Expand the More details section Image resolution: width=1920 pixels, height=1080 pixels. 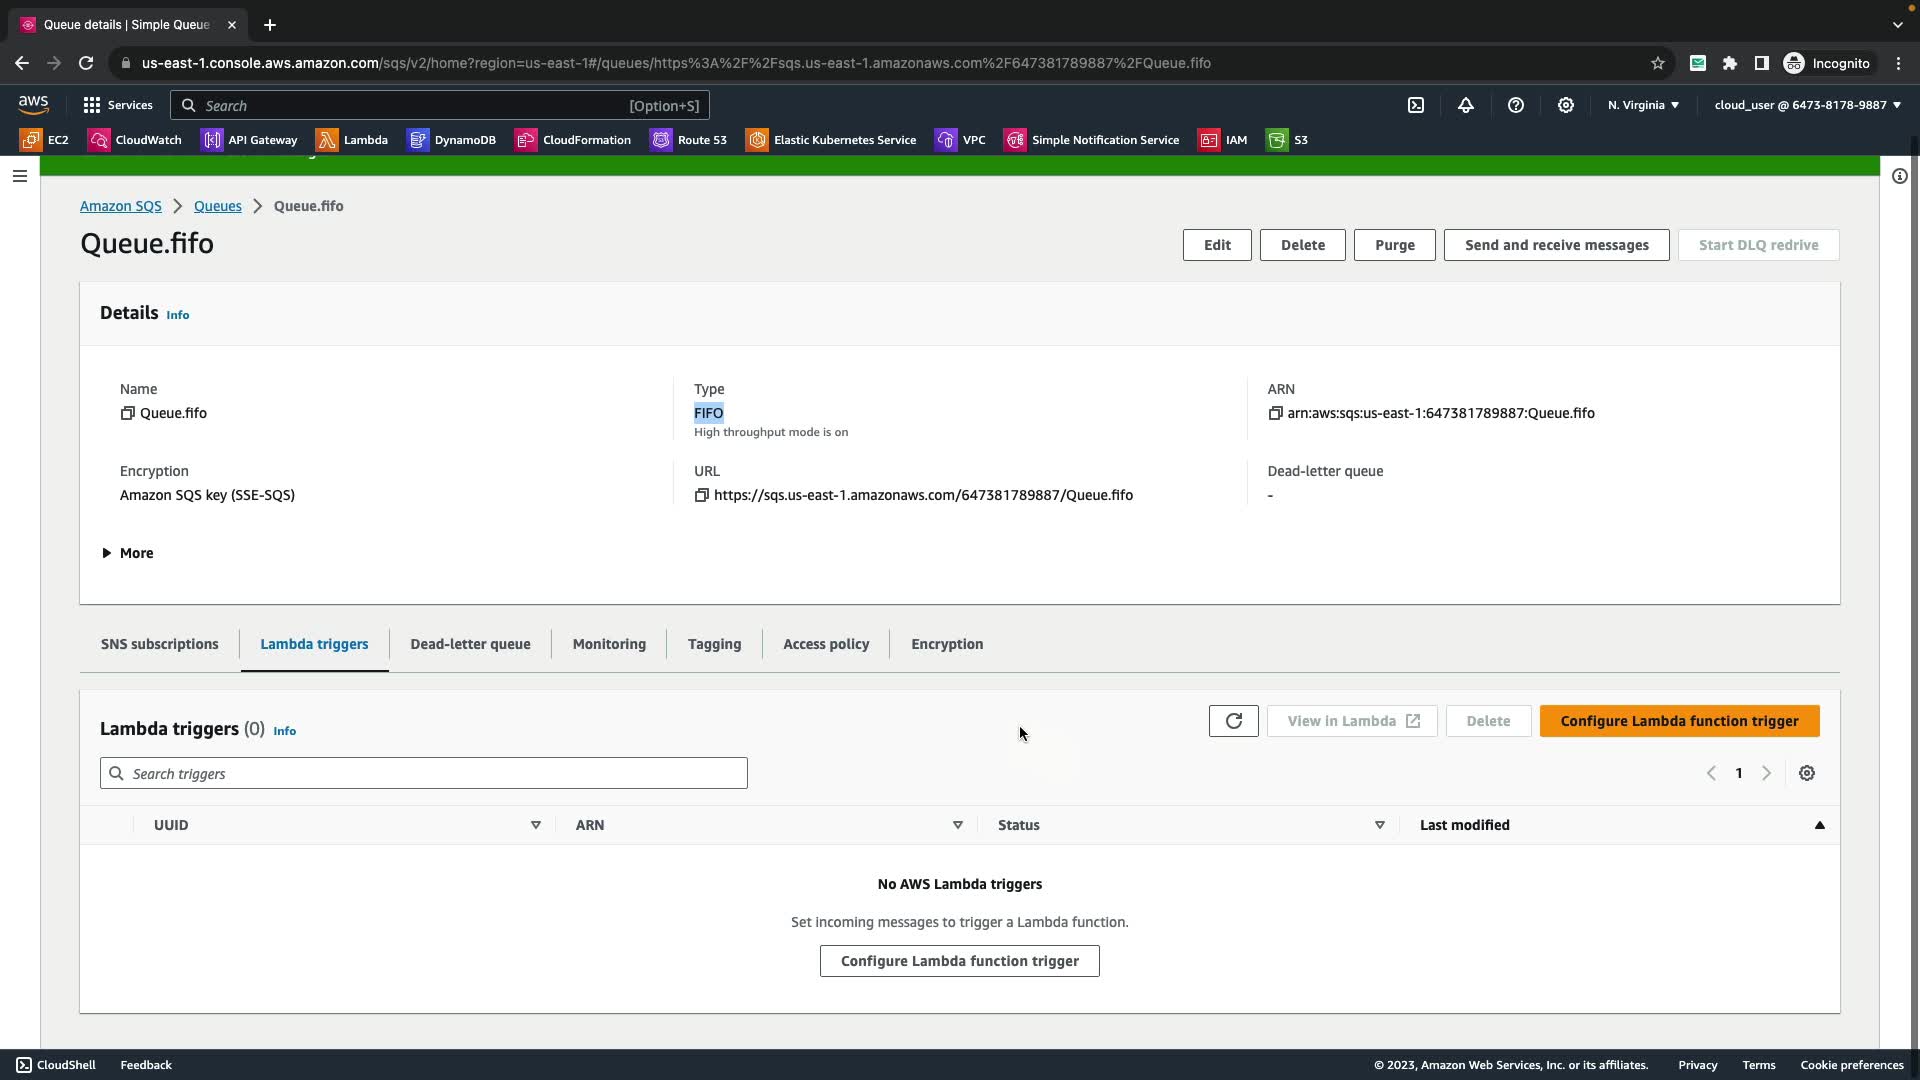pos(127,553)
